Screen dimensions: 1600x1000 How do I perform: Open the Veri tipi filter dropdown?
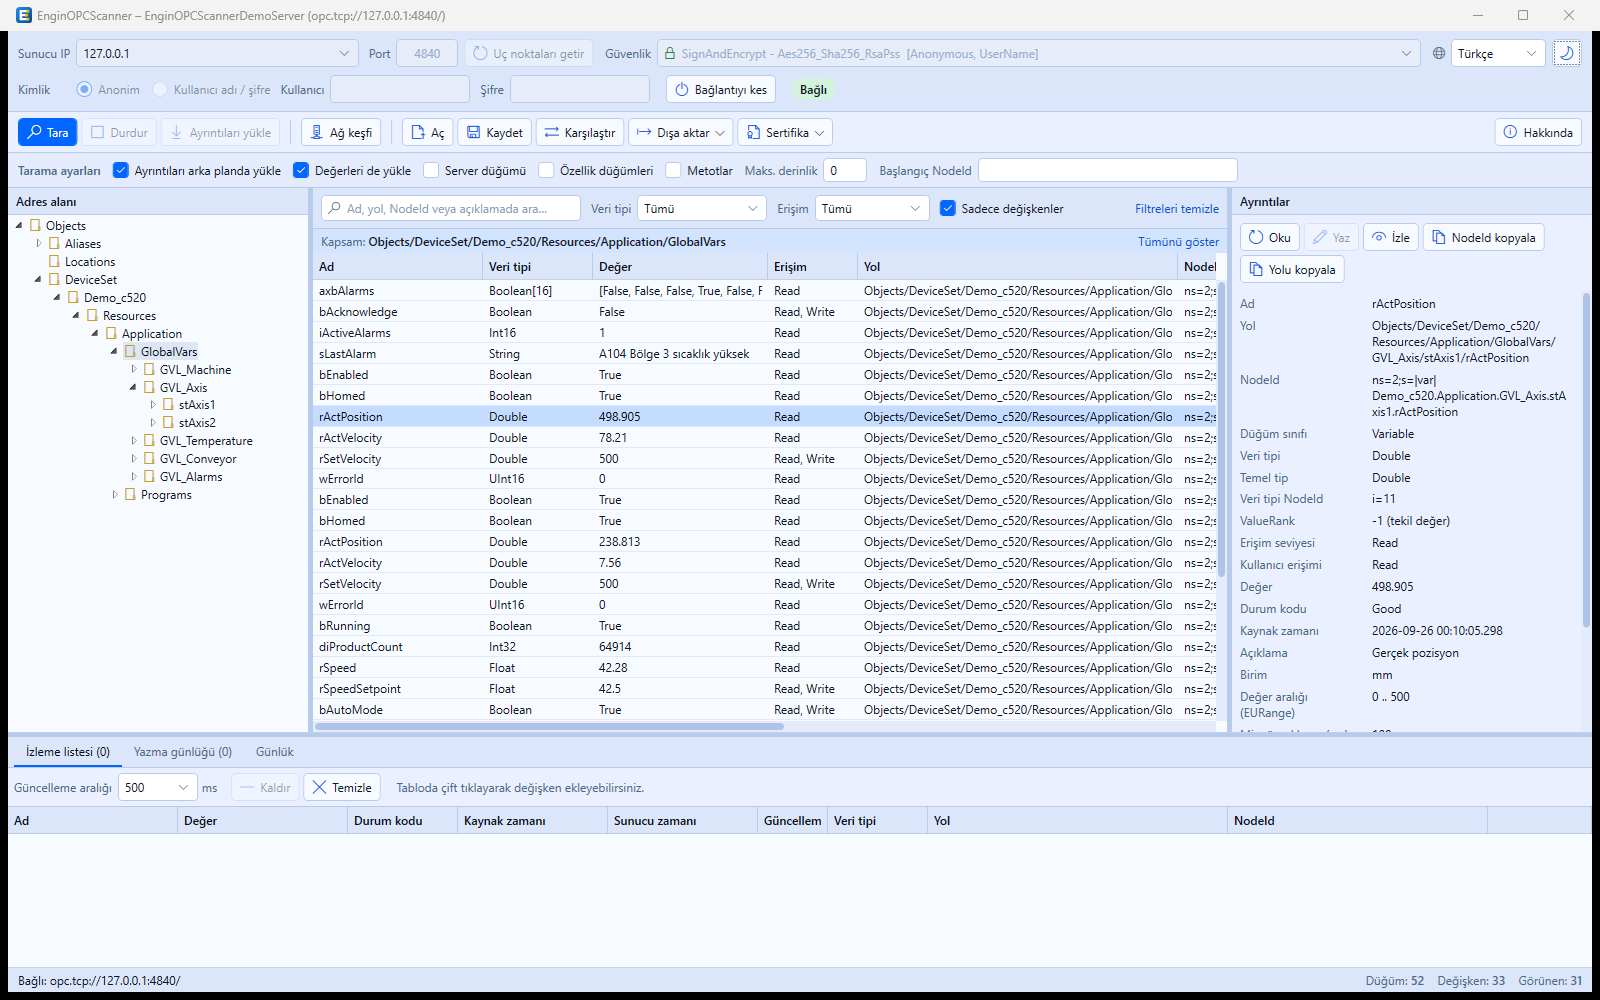click(x=702, y=208)
